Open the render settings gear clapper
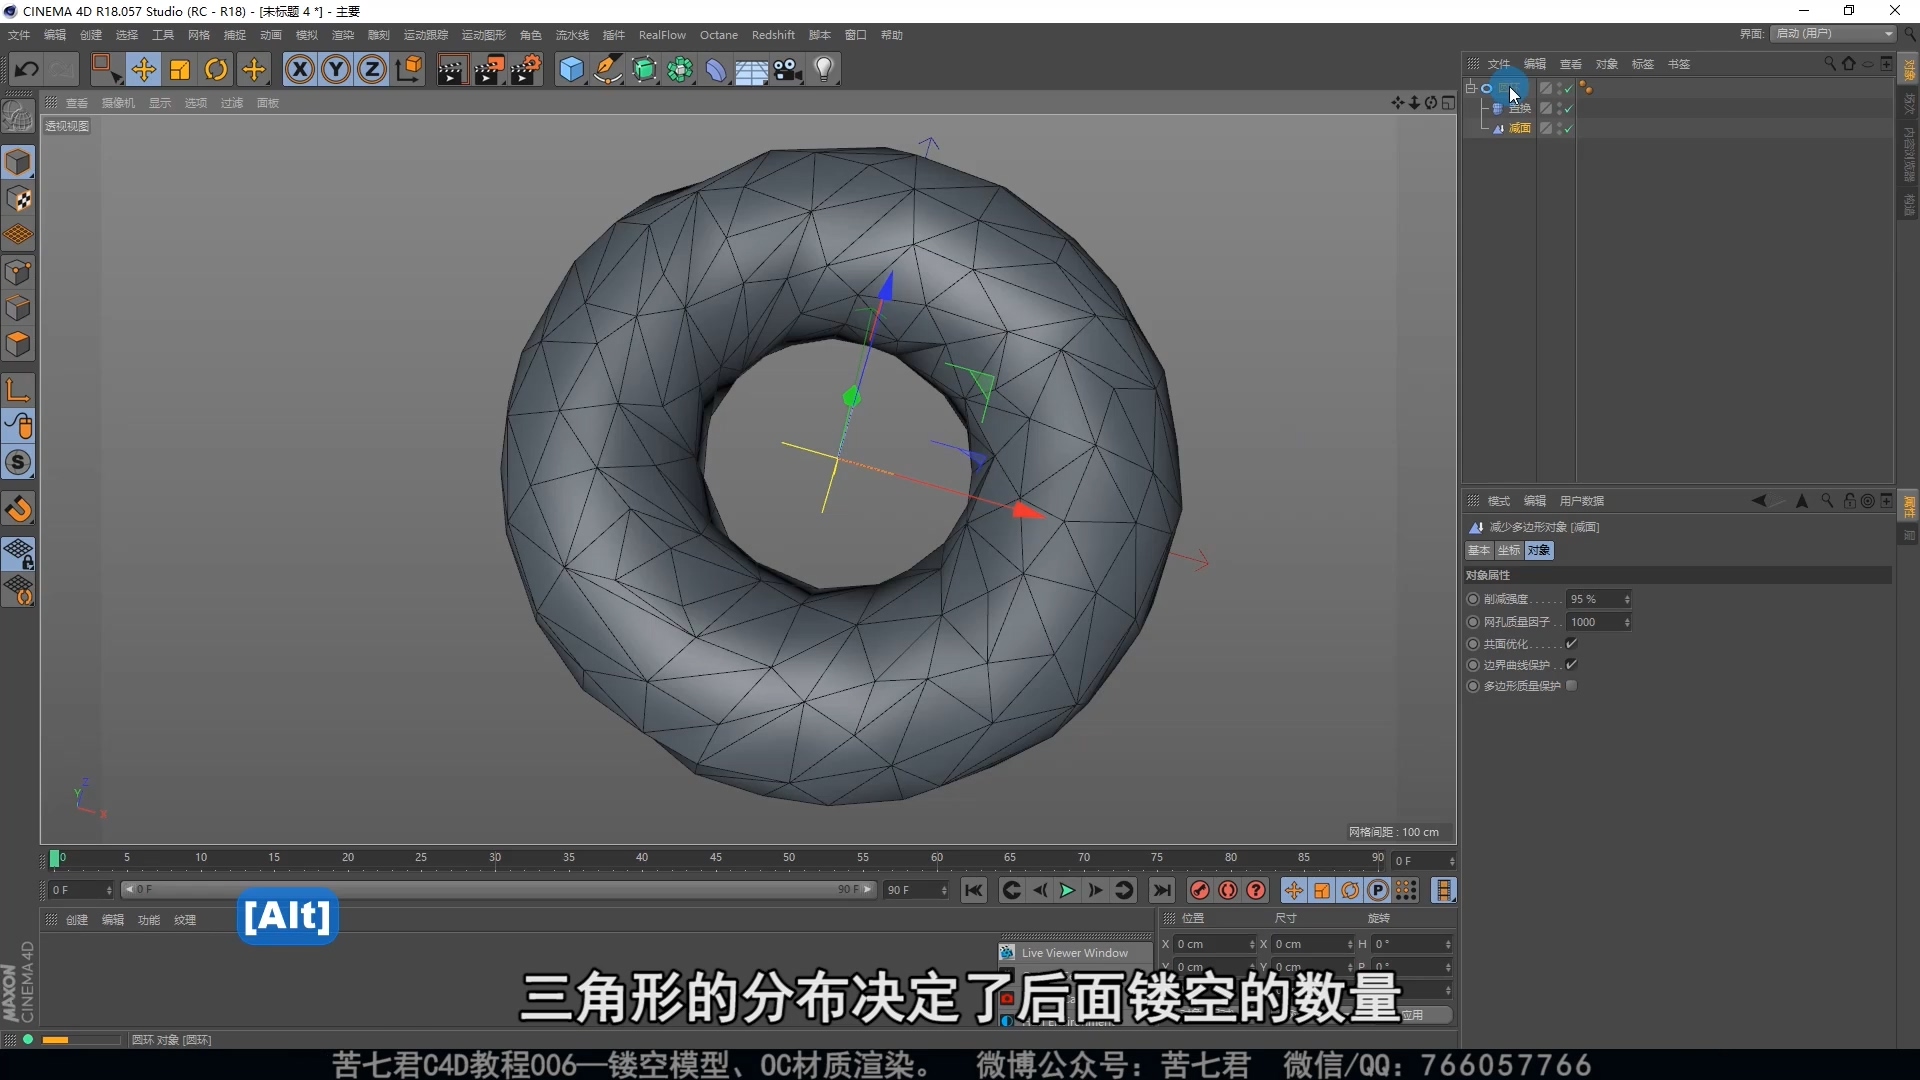This screenshot has height=1080, width=1920. (526, 69)
